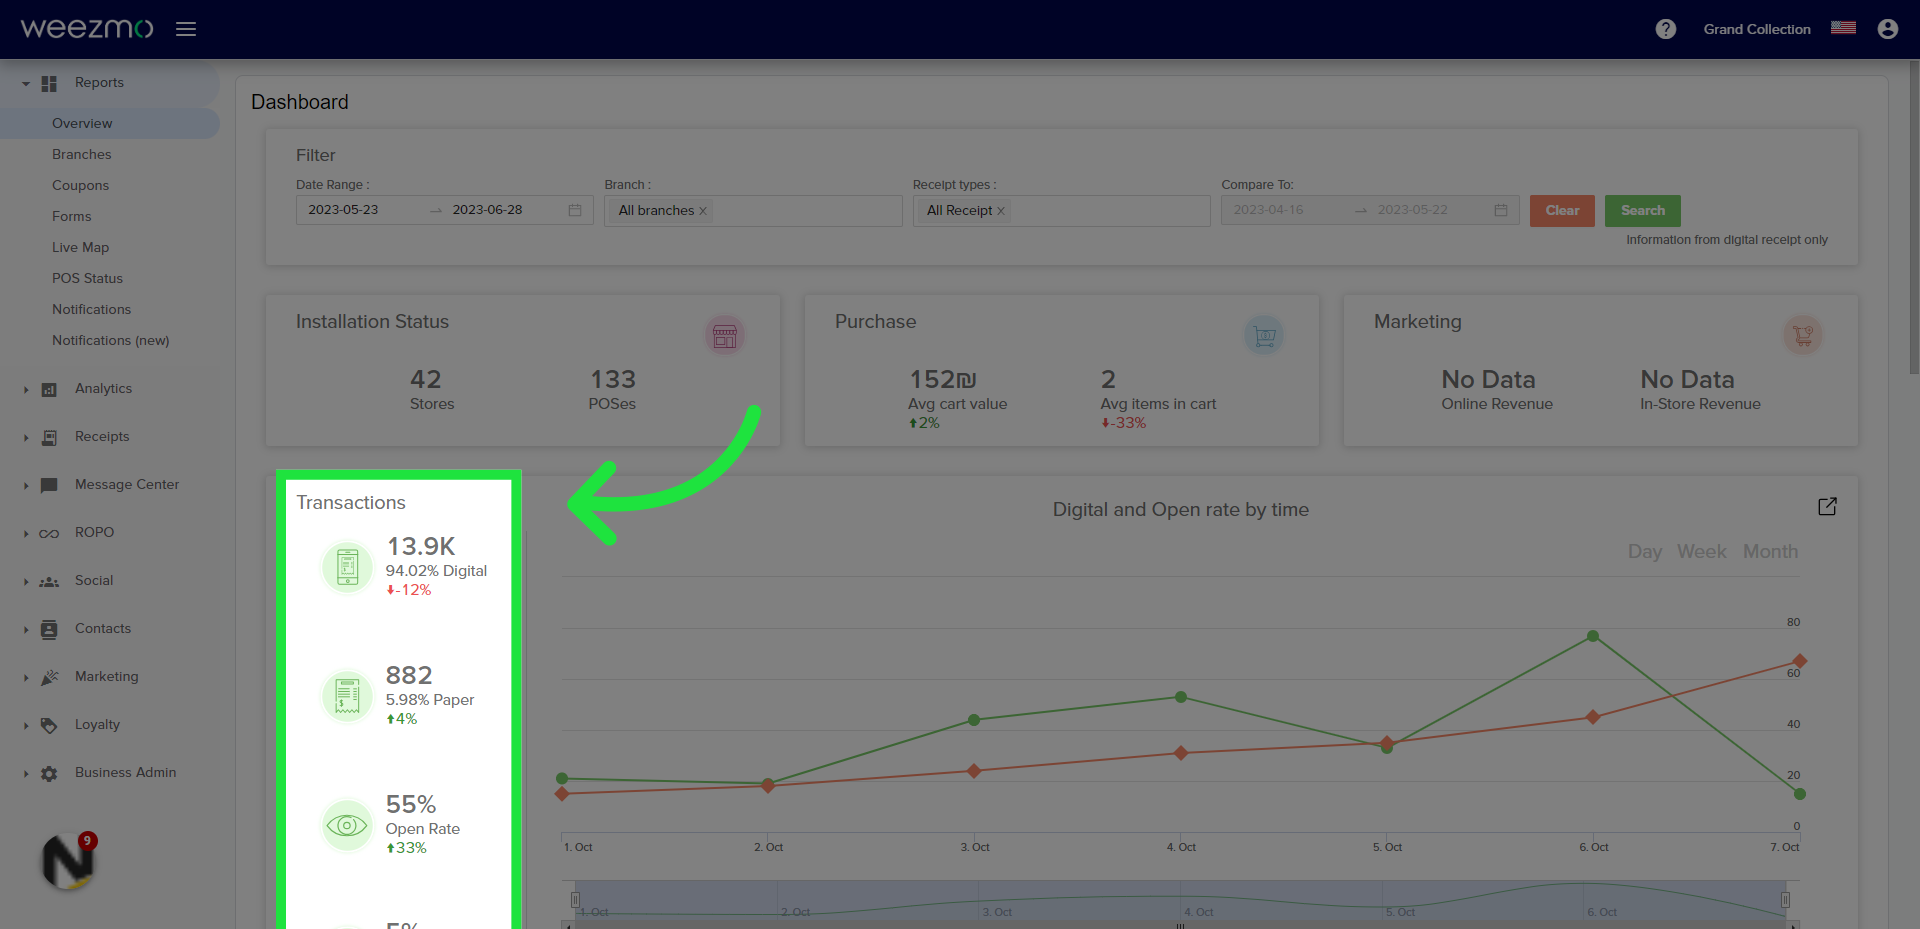This screenshot has height=929, width=1920.
Task: Open Notifications report
Action: click(x=91, y=309)
